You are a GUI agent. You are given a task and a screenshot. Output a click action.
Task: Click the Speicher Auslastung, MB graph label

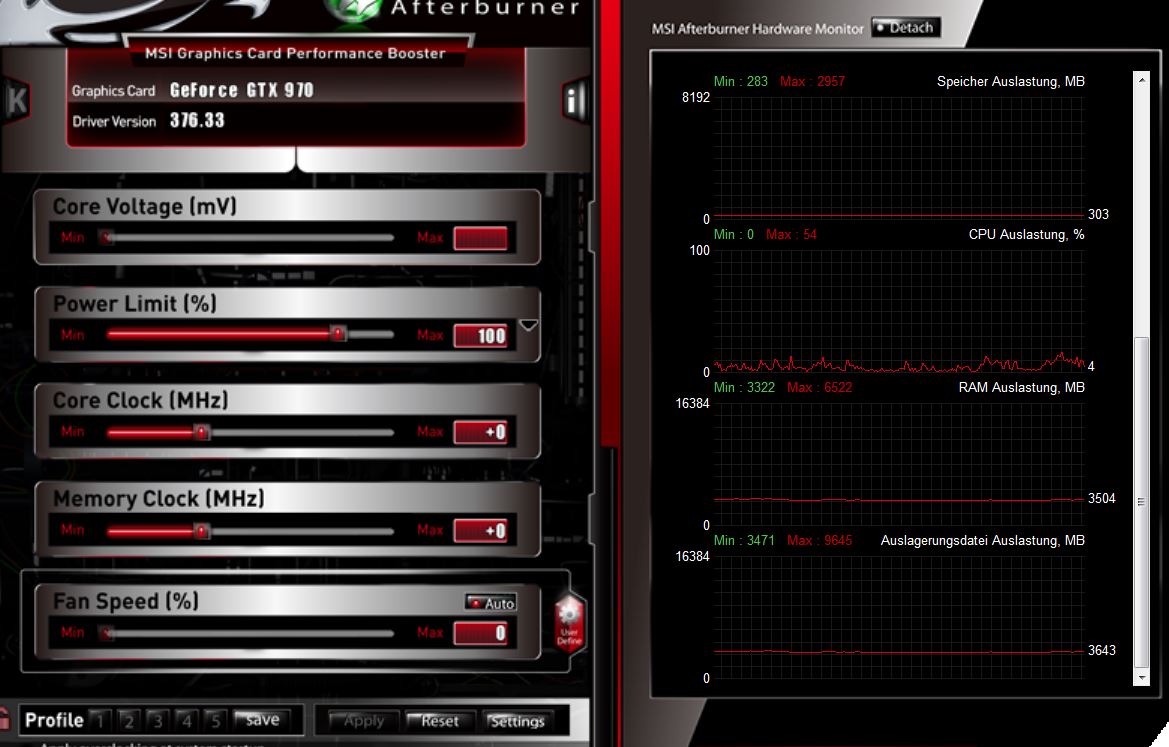click(1010, 81)
